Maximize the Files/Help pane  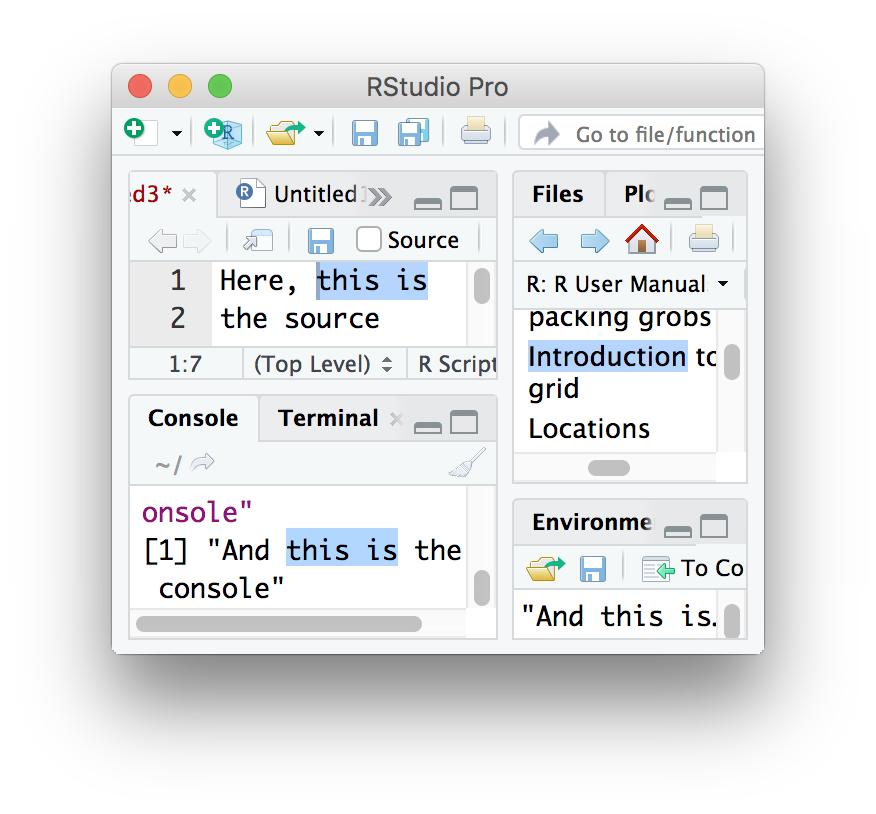pos(714,198)
